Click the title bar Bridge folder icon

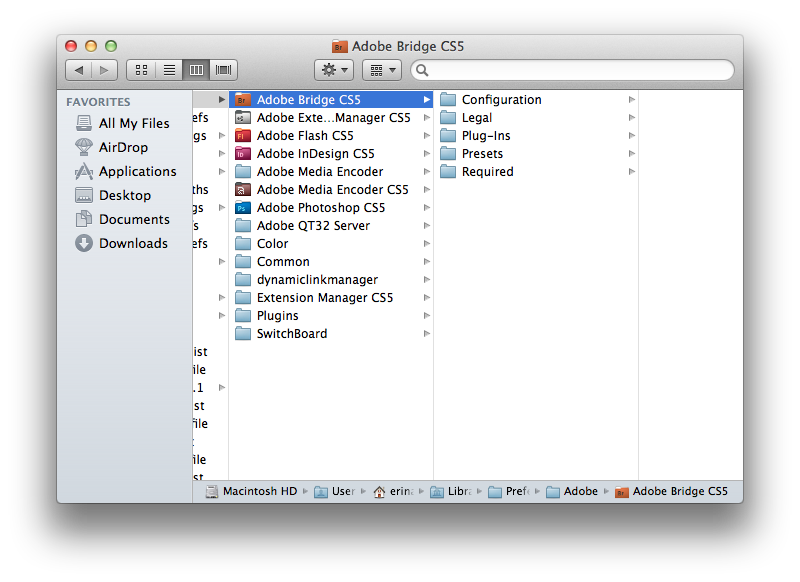tap(339, 46)
